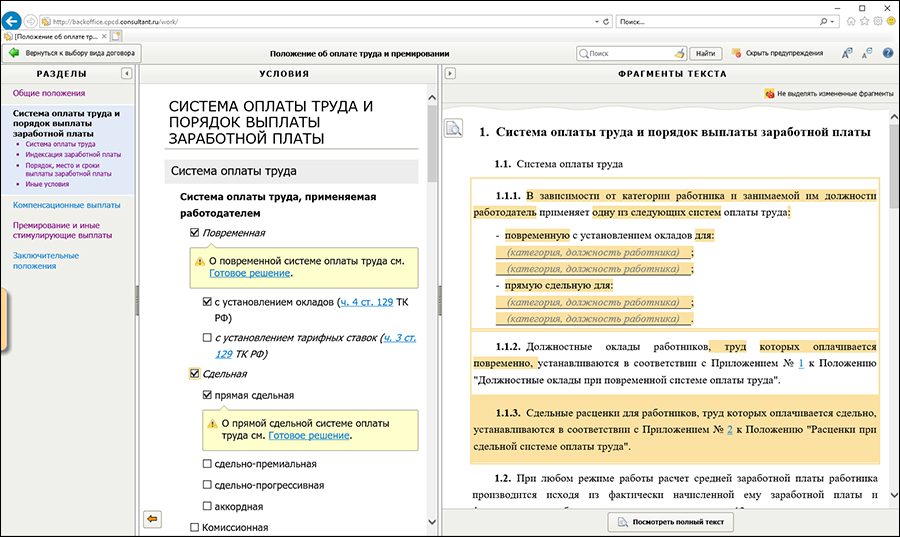Click the browser back arrow button
Viewport: 900px width, 537px height.
coord(13,21)
